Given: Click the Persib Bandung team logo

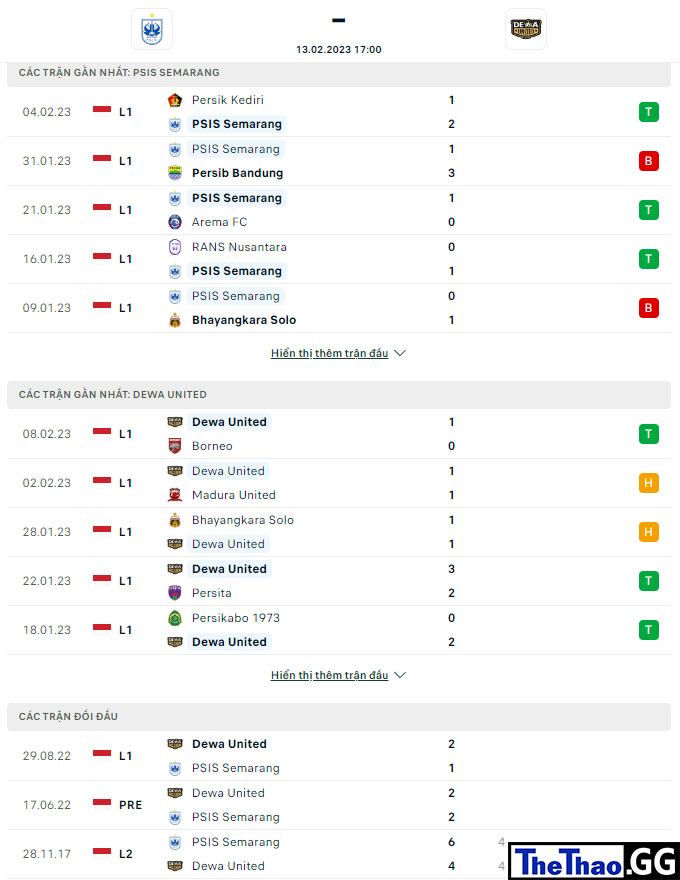Looking at the screenshot, I should coord(175,173).
